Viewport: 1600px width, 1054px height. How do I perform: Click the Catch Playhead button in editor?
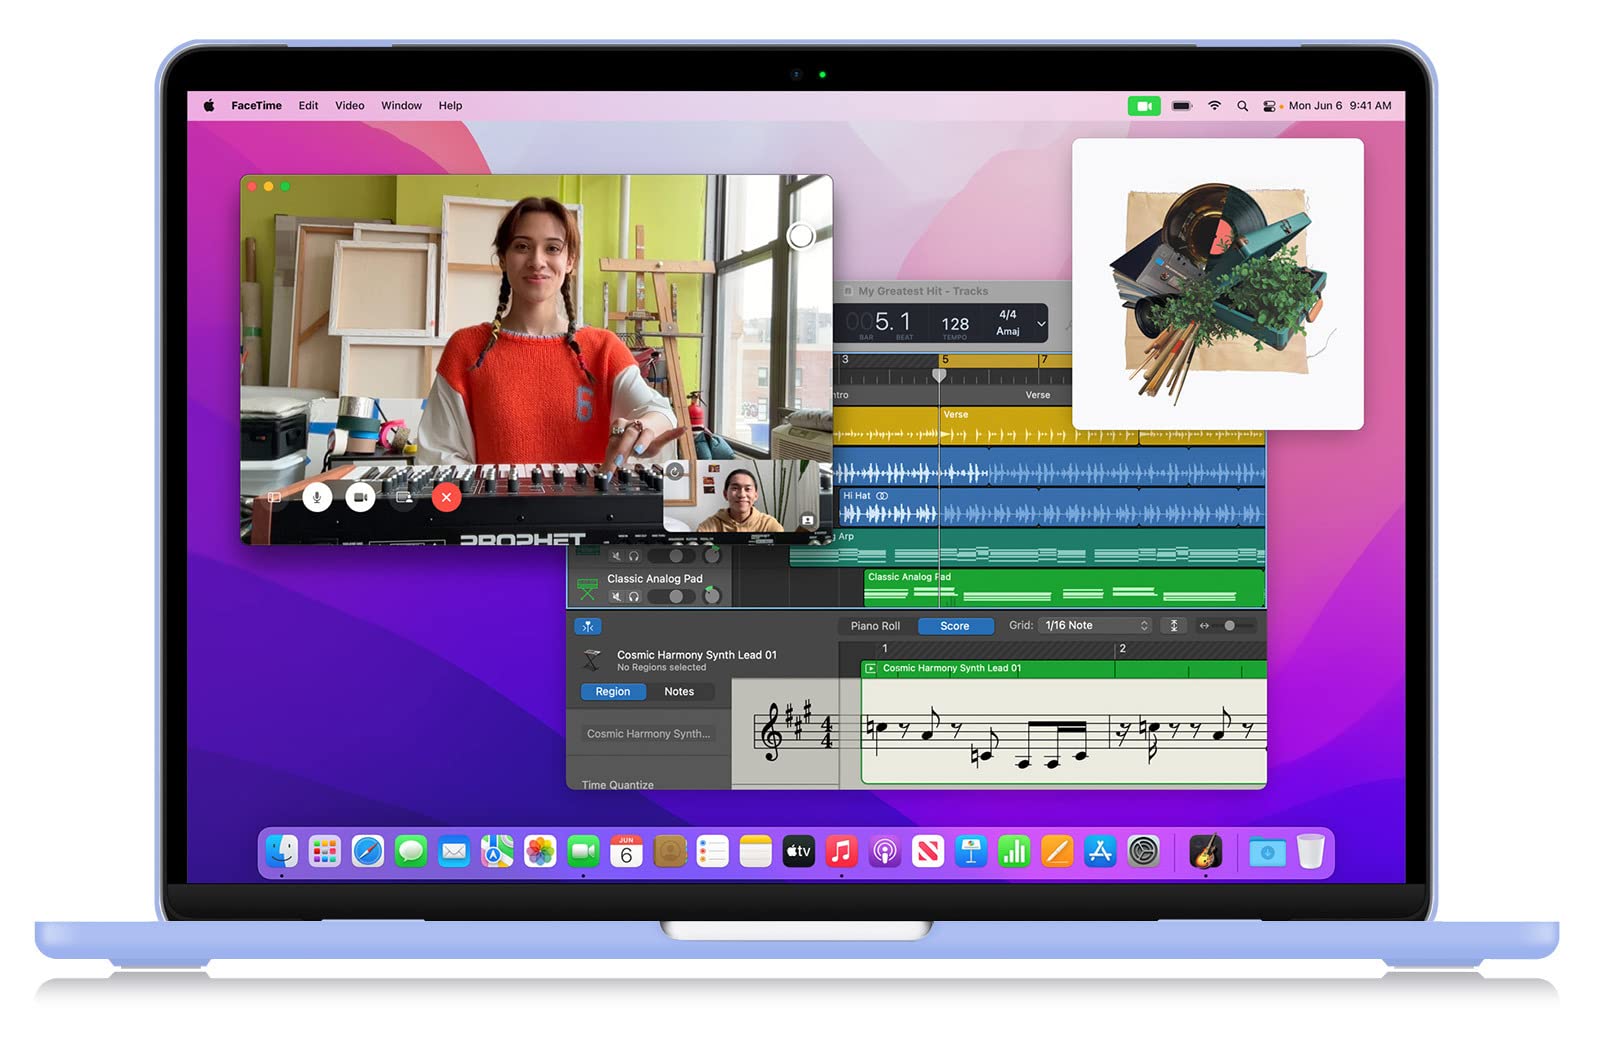[587, 626]
